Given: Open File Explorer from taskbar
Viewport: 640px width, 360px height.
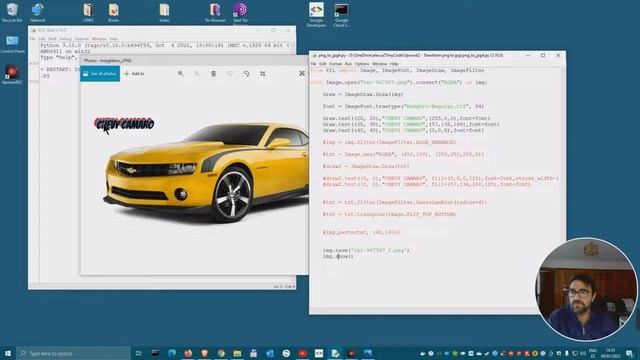Looking at the screenshot, I should pos(237,353).
